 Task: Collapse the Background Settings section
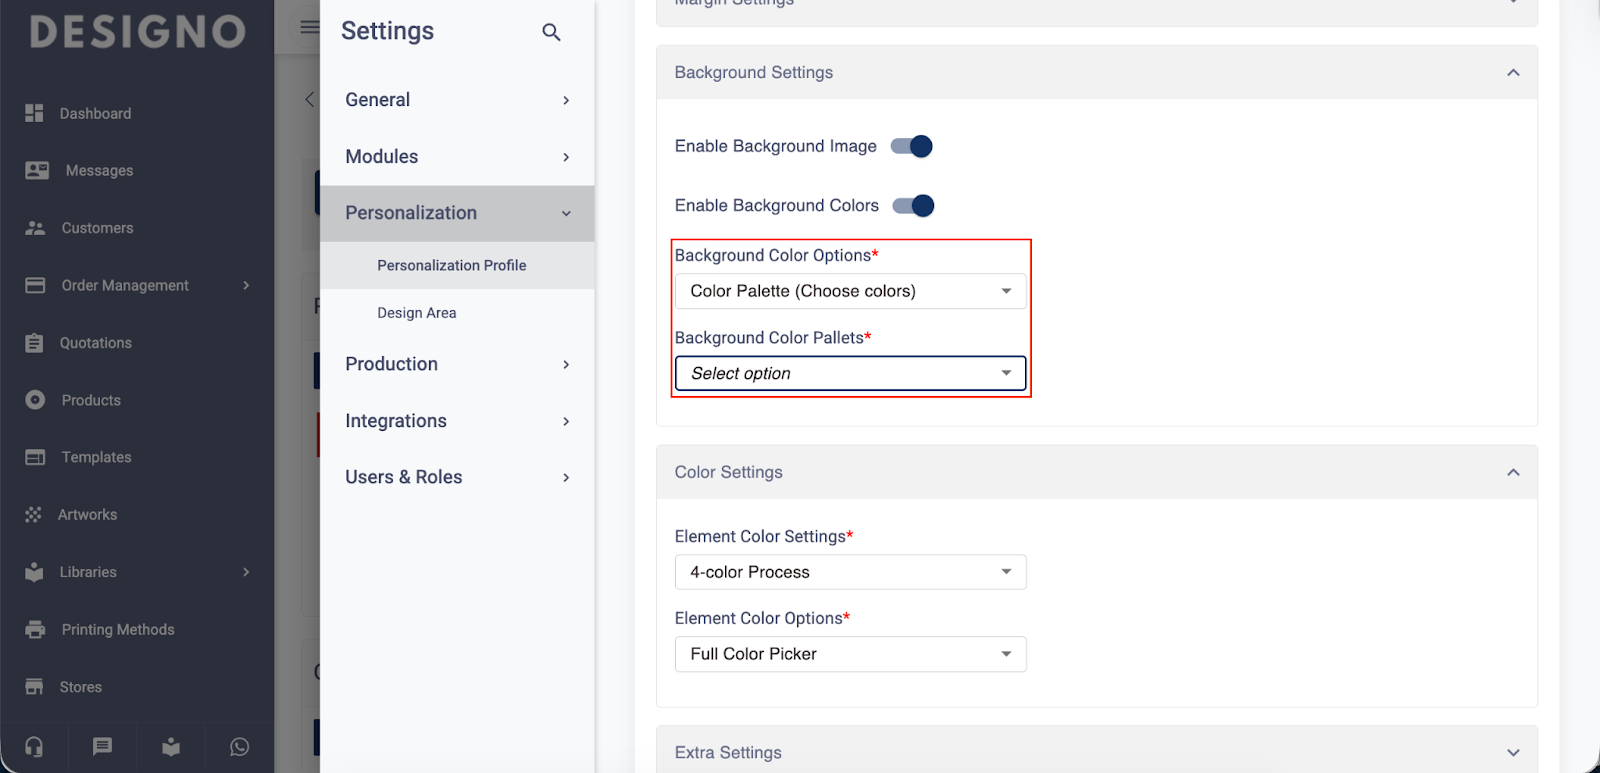1513,73
